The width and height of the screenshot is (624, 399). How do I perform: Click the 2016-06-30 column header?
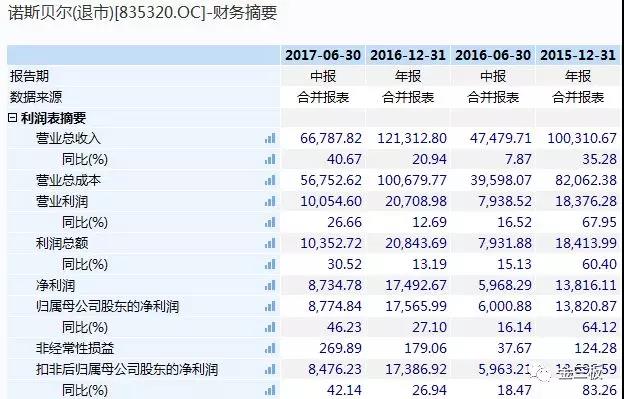click(x=493, y=55)
